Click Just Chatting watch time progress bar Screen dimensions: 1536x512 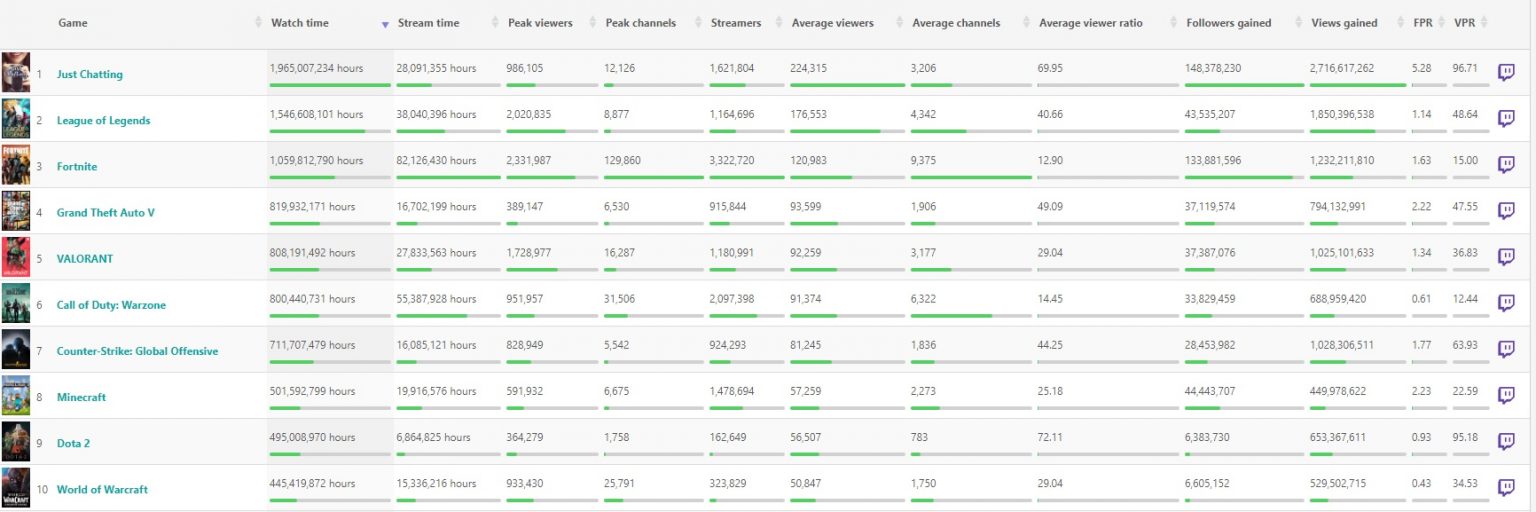[x=329, y=85]
